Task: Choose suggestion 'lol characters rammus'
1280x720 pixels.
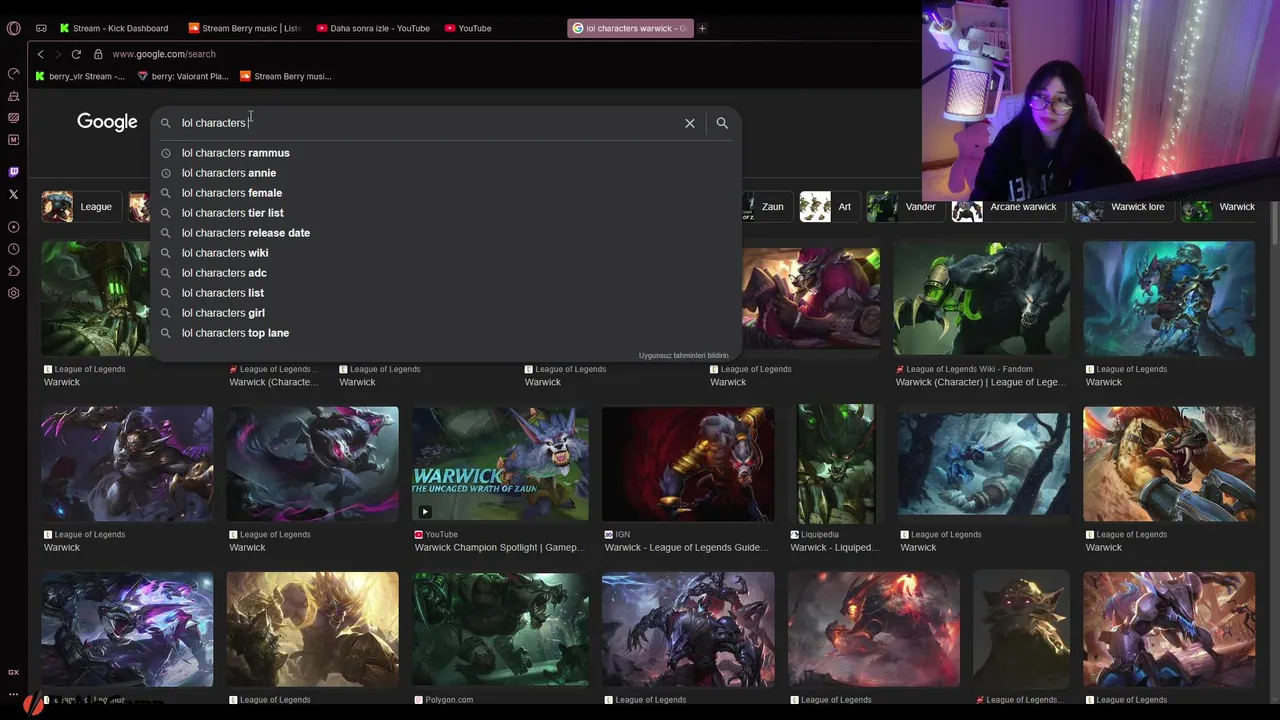Action: coord(446,153)
